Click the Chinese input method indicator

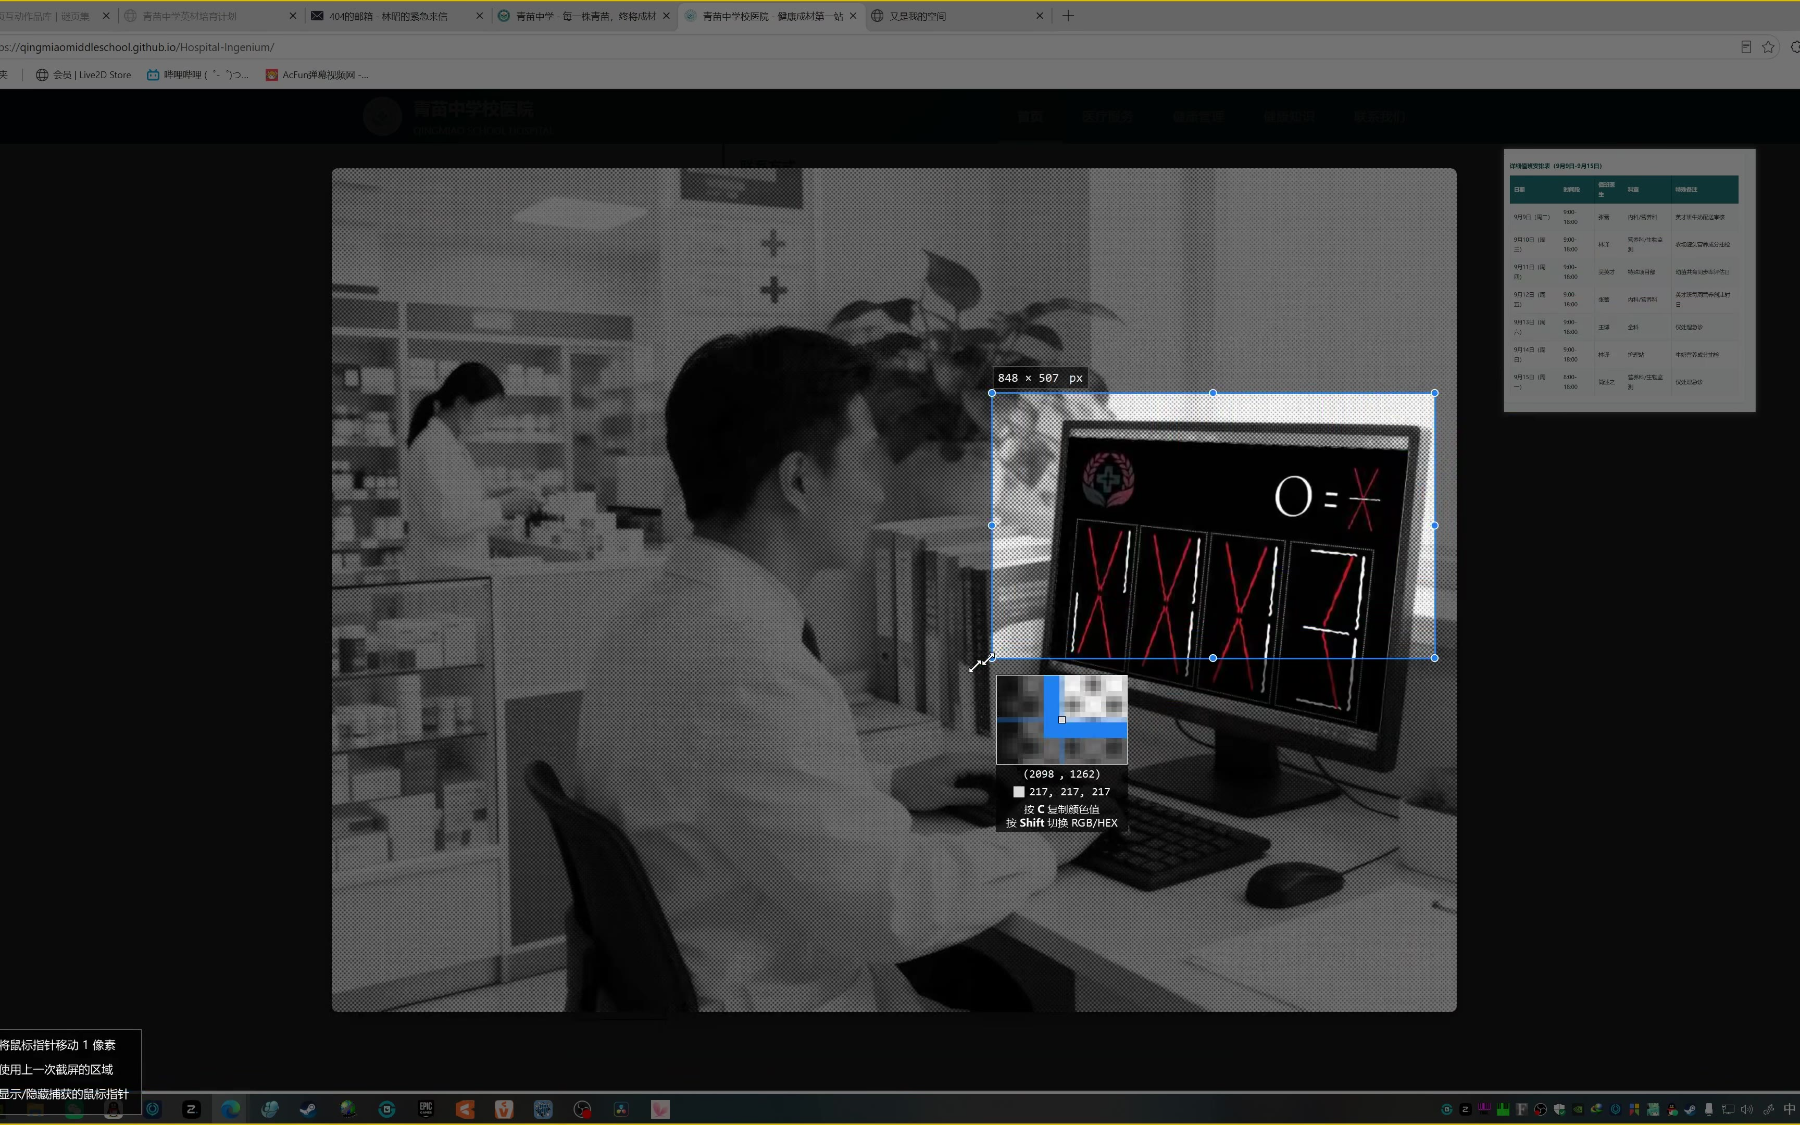(1789, 1109)
